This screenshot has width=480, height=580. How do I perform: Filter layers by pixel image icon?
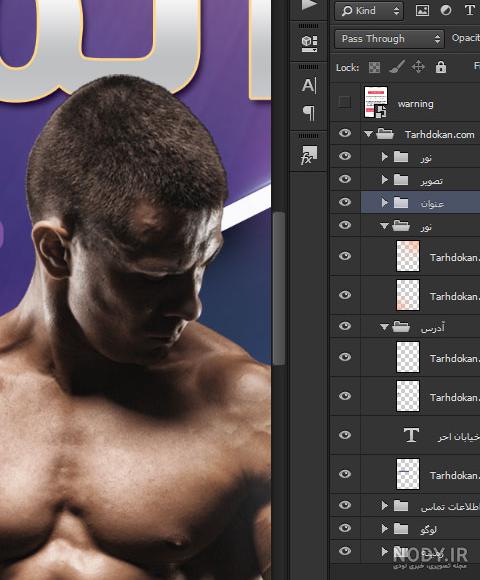[x=422, y=10]
